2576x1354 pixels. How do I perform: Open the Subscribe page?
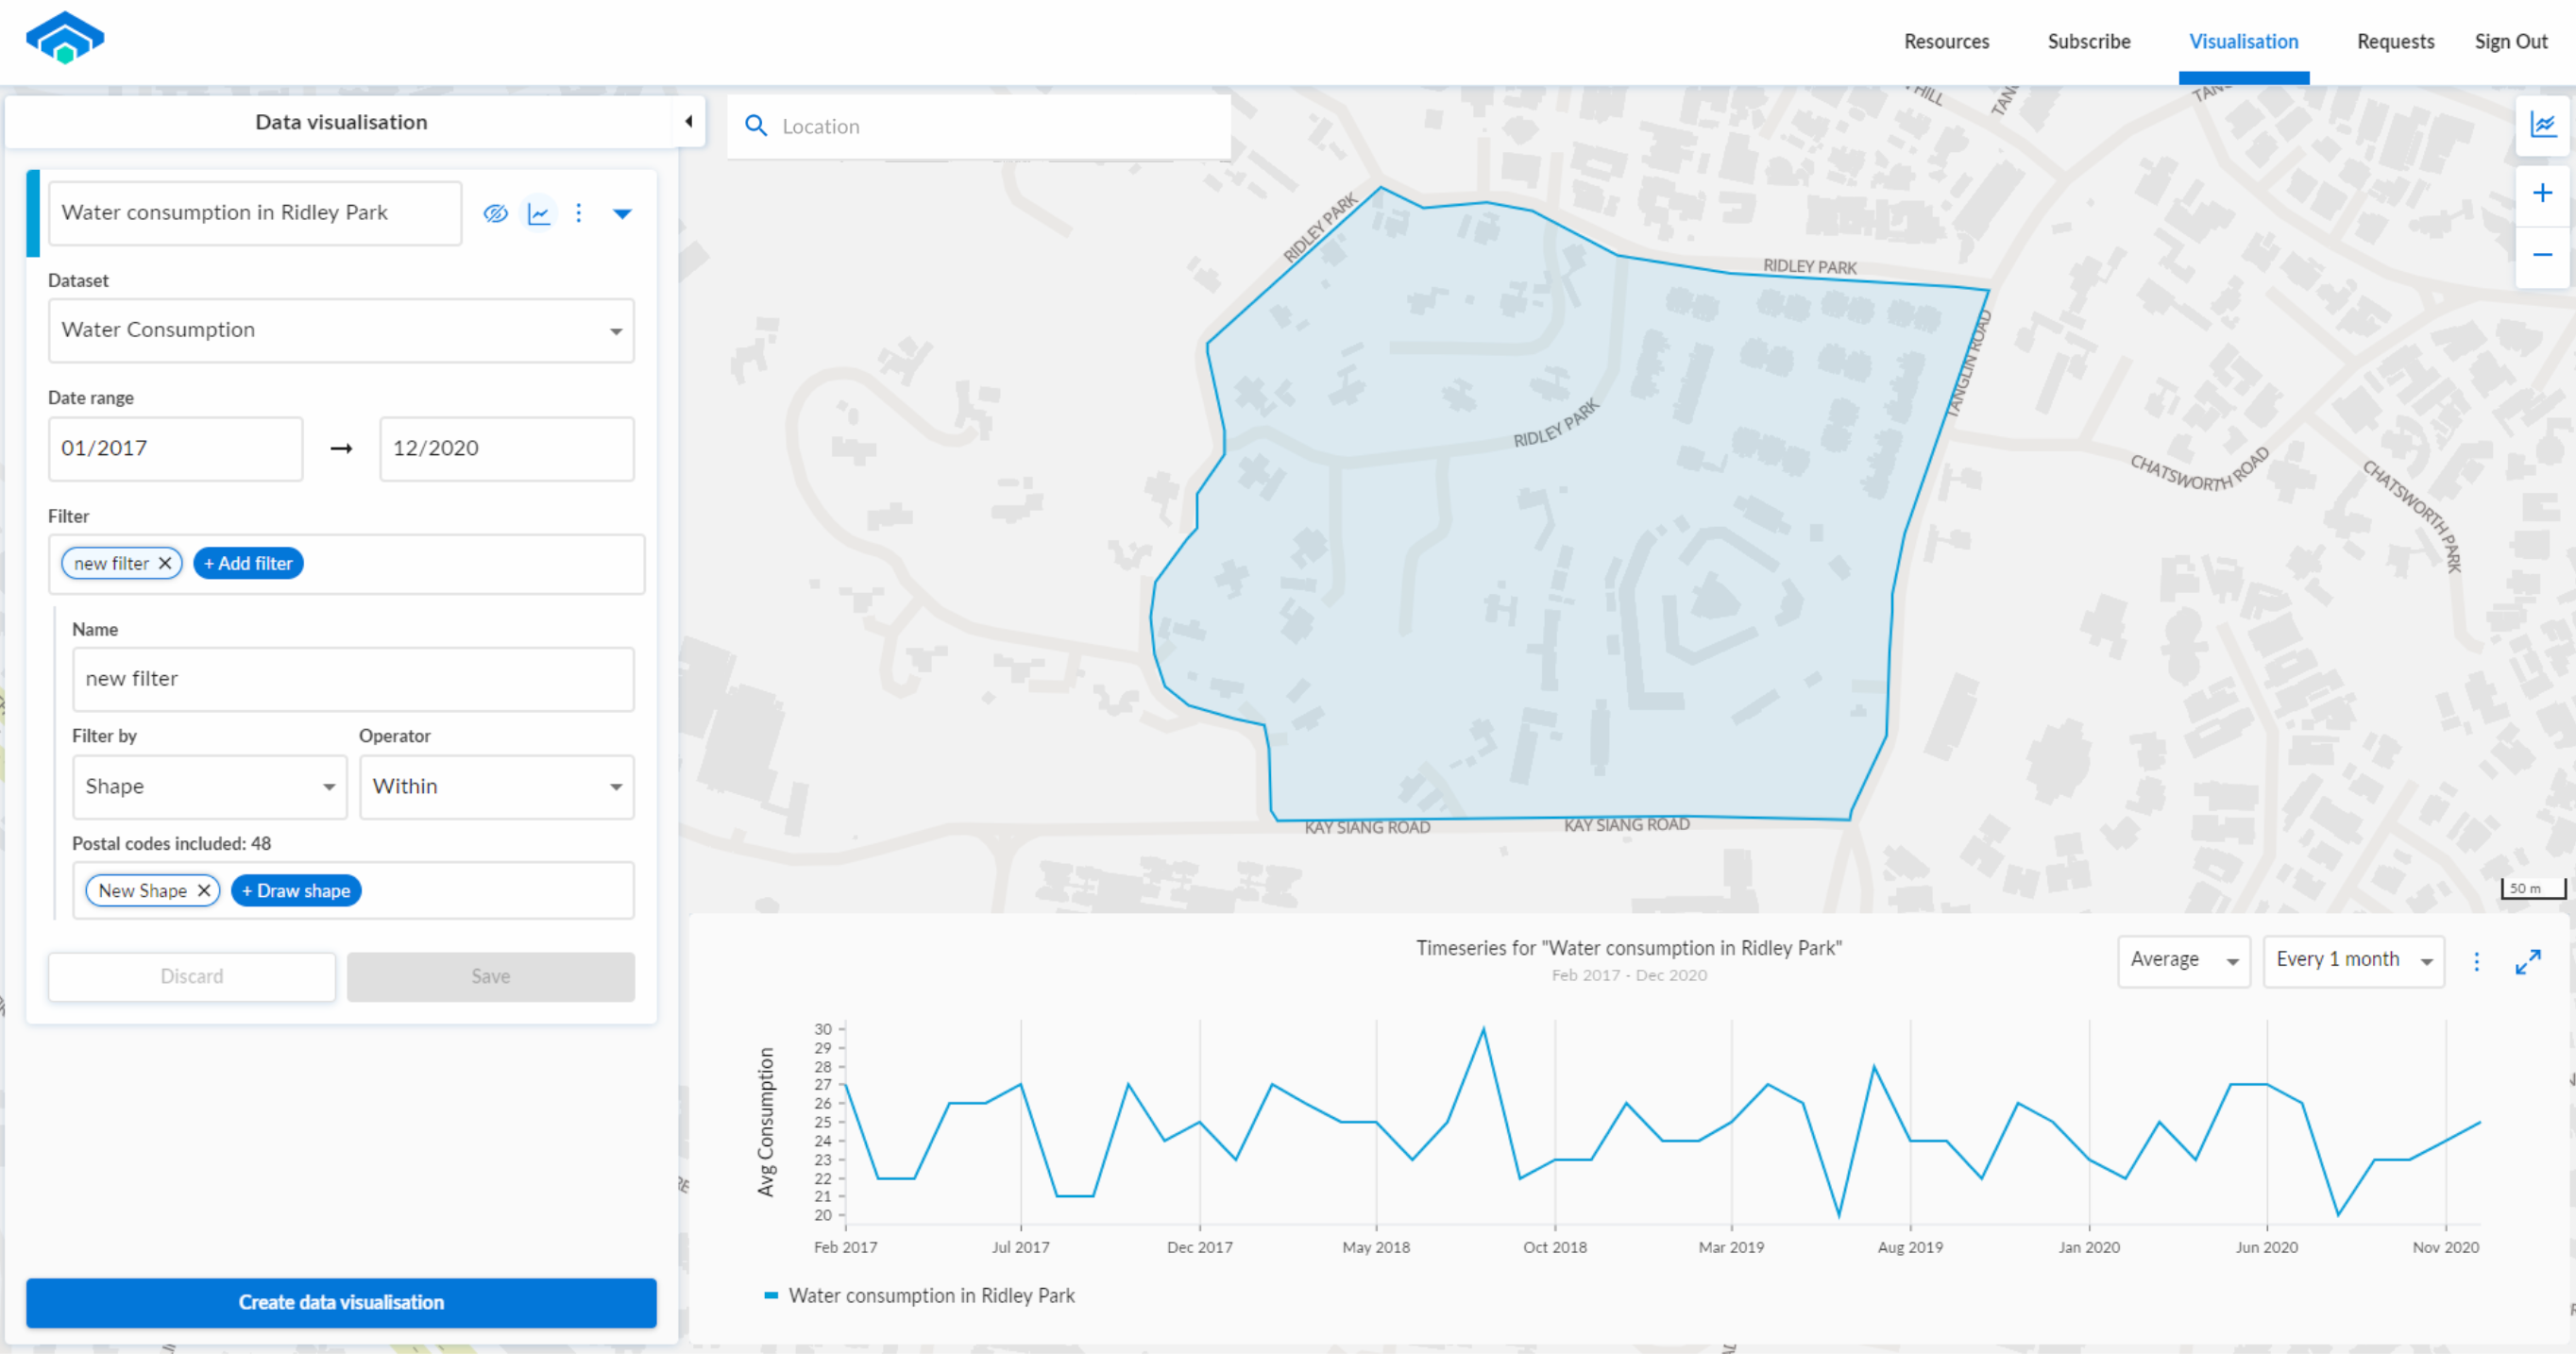[x=2089, y=42]
